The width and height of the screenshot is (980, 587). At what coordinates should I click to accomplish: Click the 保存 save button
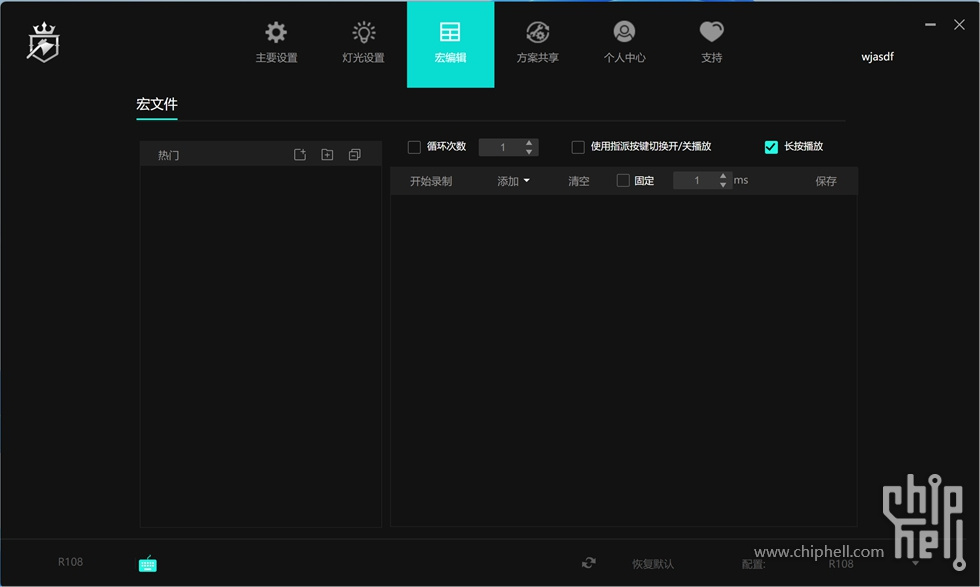pos(826,181)
